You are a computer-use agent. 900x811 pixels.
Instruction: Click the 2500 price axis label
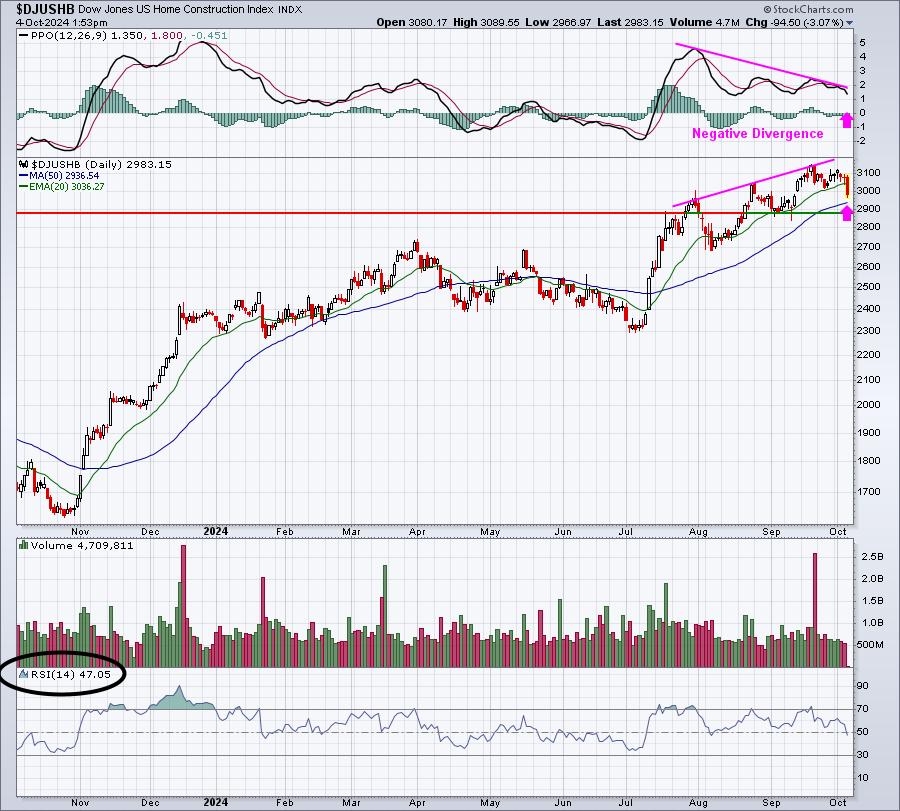point(869,287)
